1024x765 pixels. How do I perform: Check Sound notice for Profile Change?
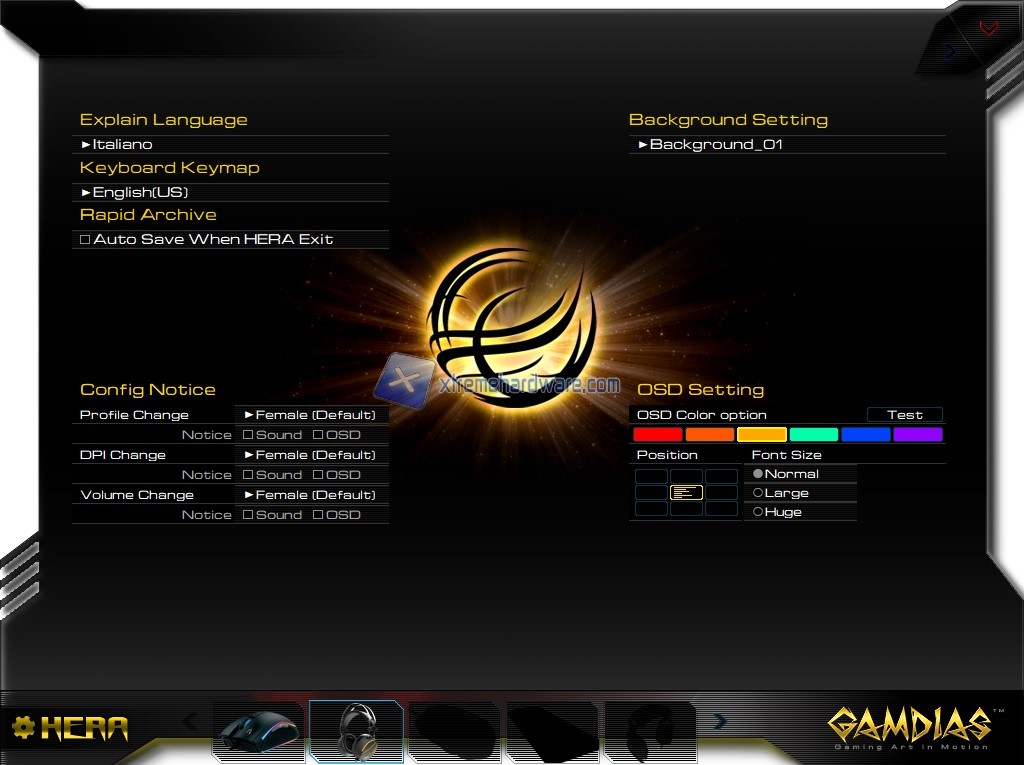coord(248,435)
